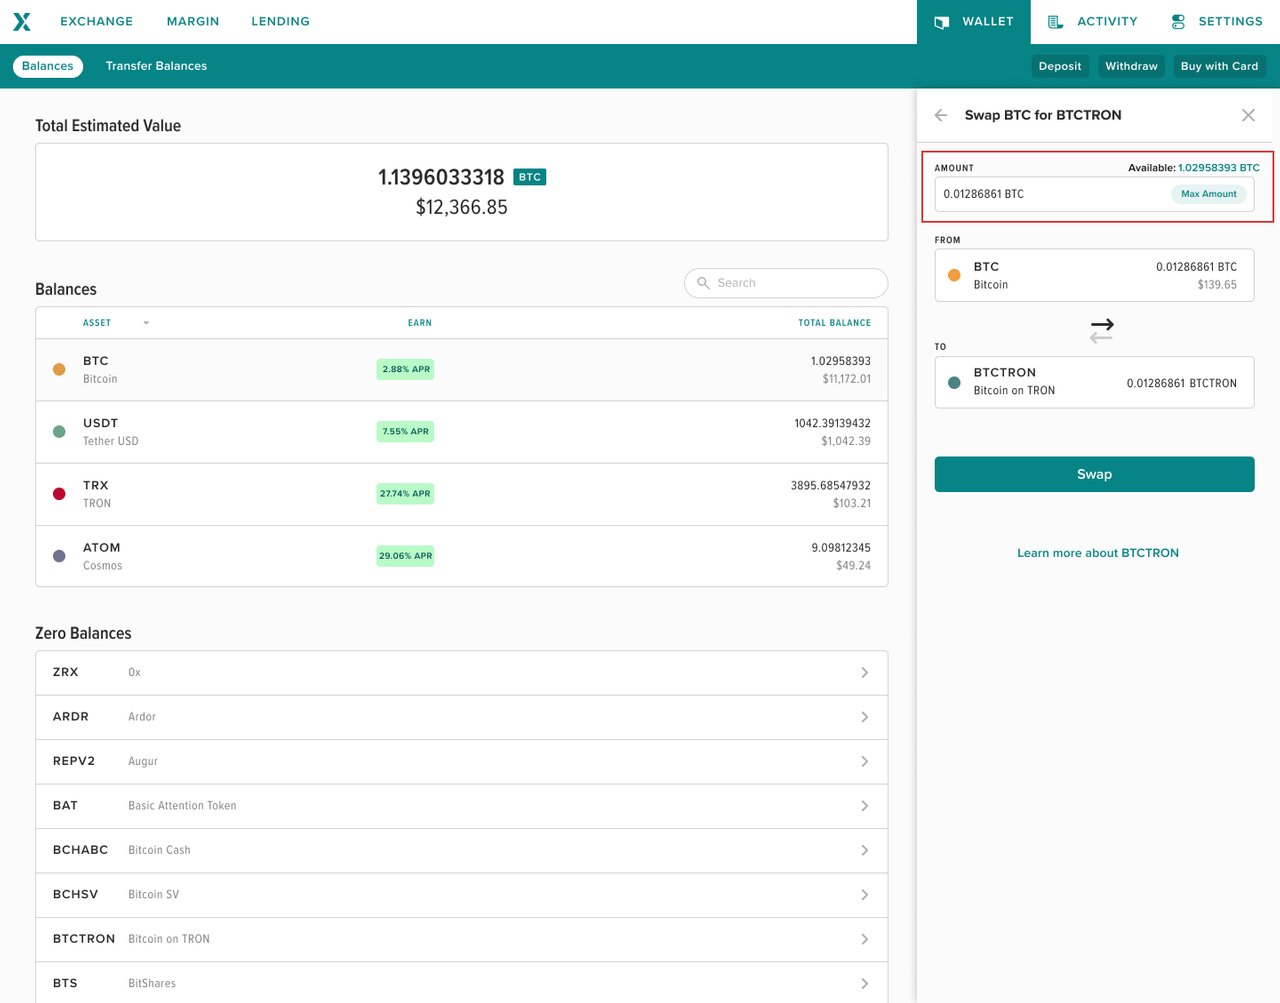Click the red TRX coin icon

(x=59, y=494)
